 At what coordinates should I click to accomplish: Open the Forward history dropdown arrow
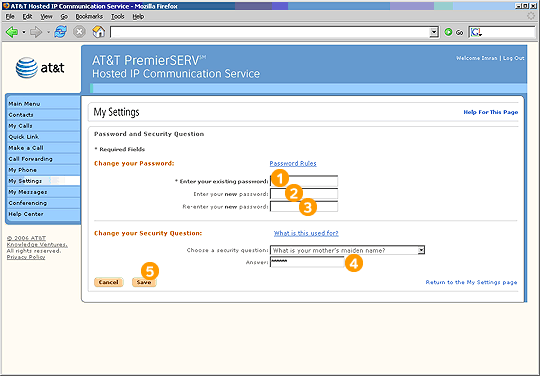pyautogui.click(x=48, y=32)
